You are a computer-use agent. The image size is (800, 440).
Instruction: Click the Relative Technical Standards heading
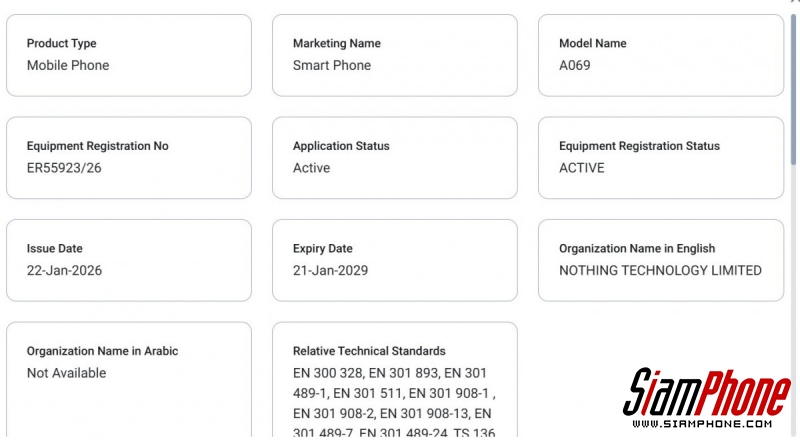369,352
